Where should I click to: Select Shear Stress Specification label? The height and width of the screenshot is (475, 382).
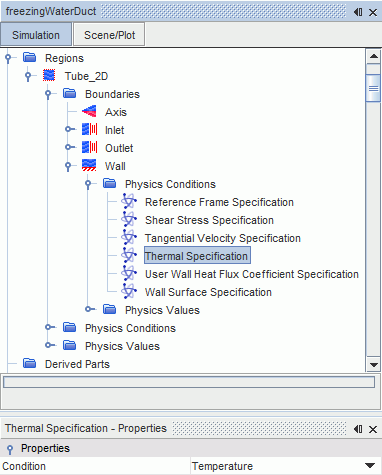[x=209, y=220]
